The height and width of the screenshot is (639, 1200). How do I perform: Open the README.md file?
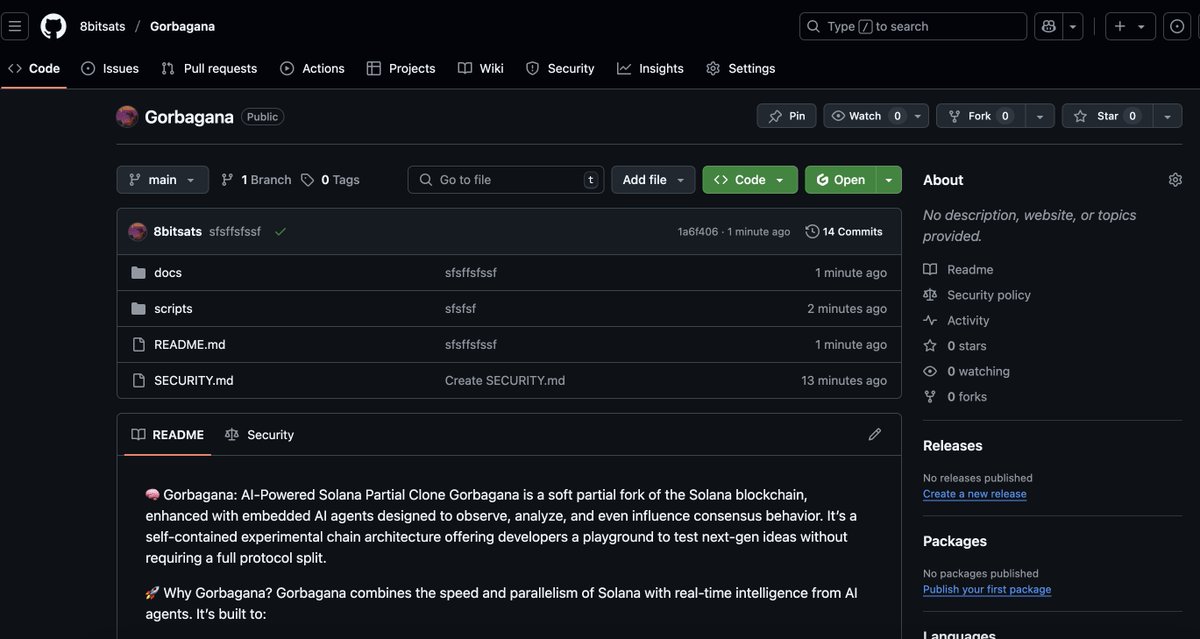190,345
